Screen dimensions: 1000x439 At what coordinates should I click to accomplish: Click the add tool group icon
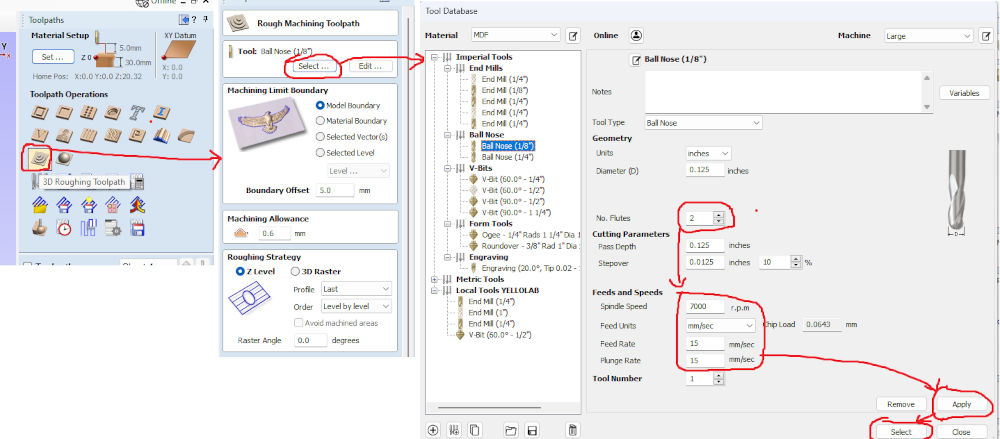454,430
